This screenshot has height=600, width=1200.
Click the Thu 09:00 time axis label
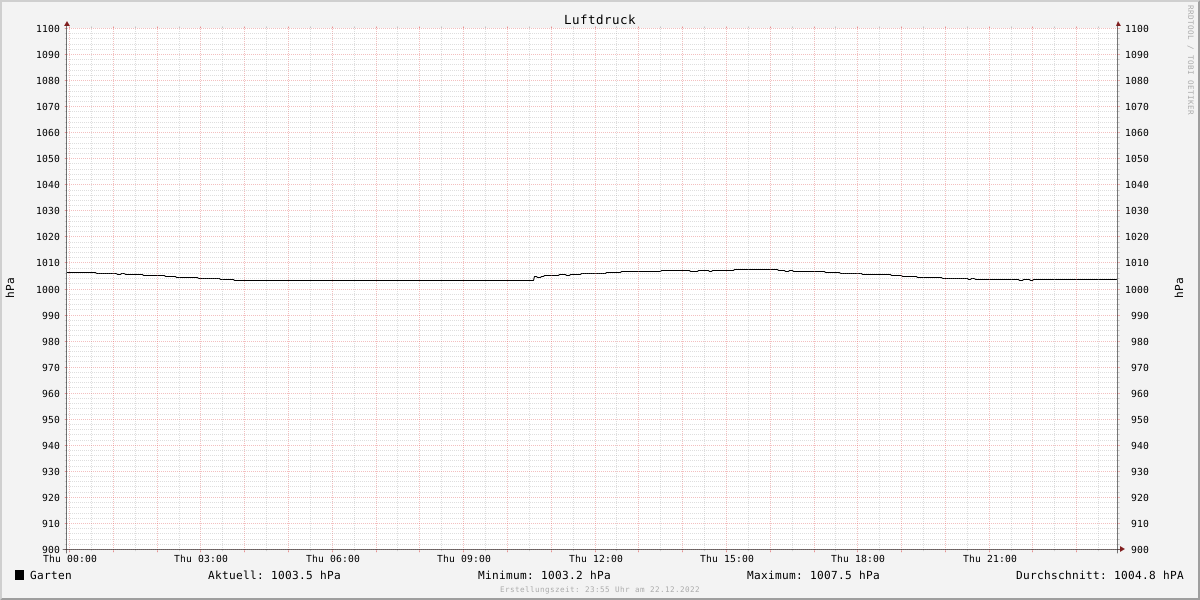(x=464, y=559)
